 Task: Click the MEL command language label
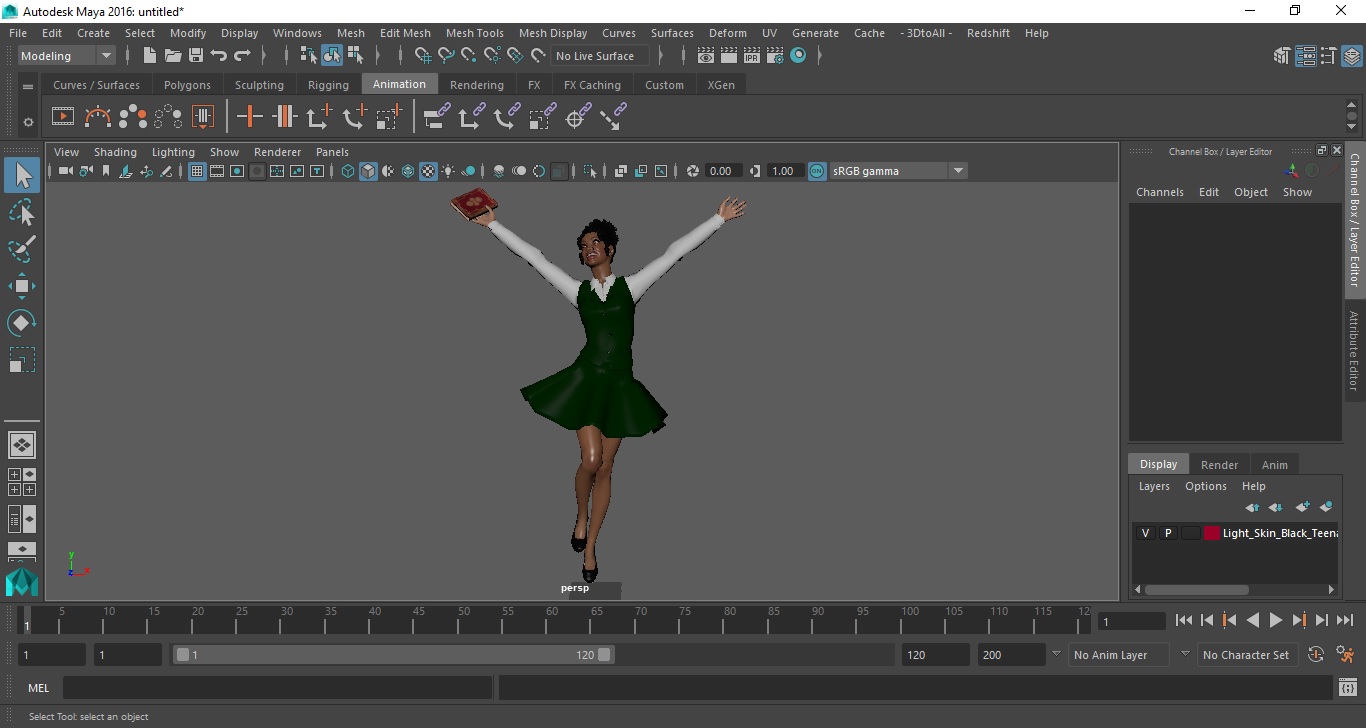point(38,687)
